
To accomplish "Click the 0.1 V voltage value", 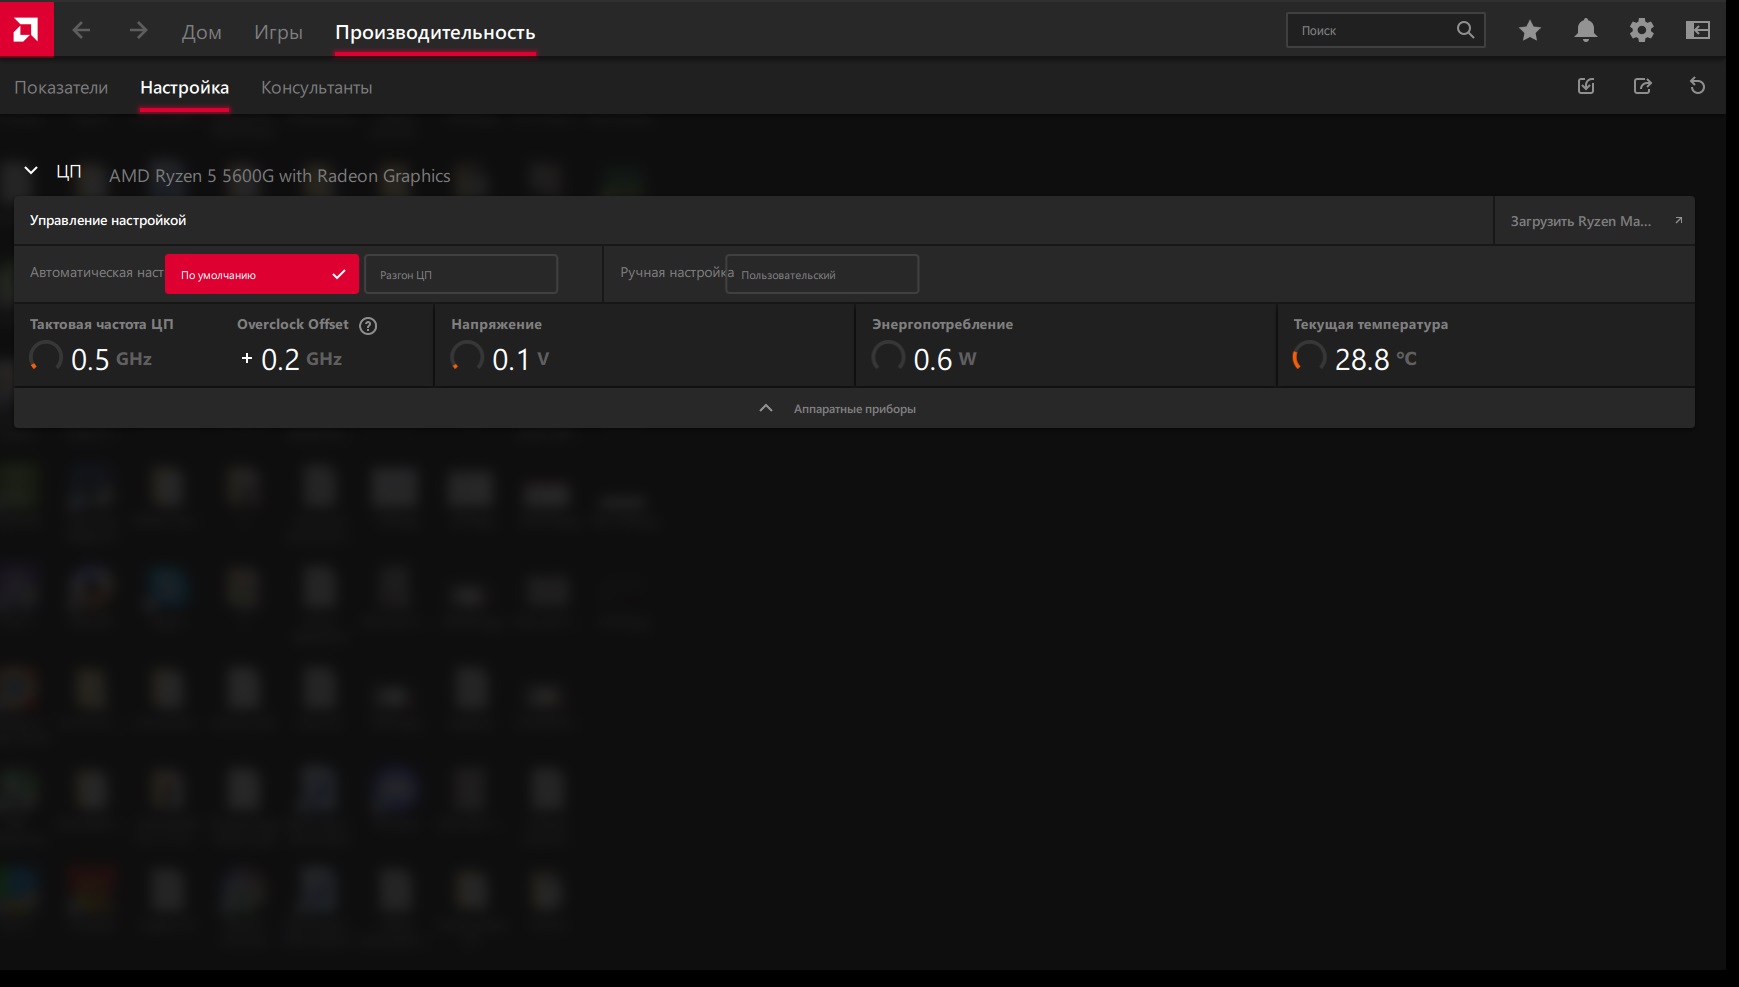I will 521,359.
